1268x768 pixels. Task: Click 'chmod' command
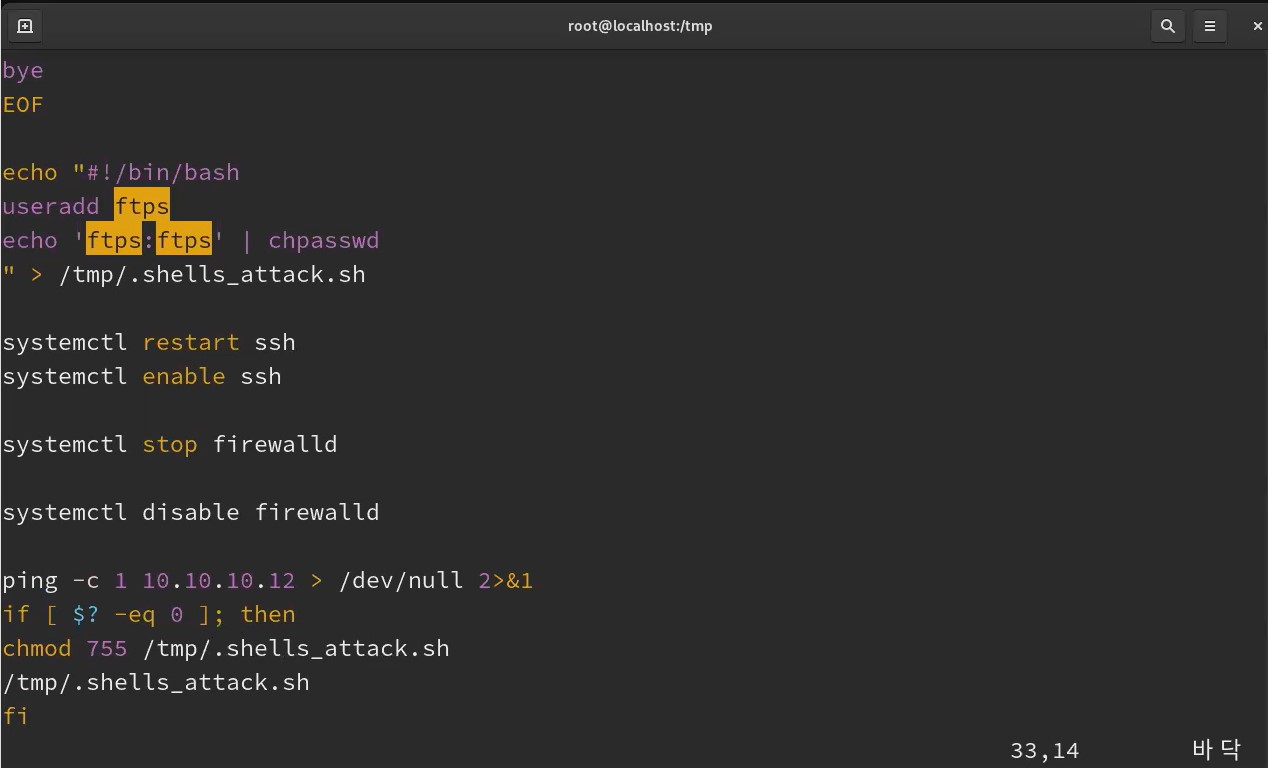click(x=37, y=648)
